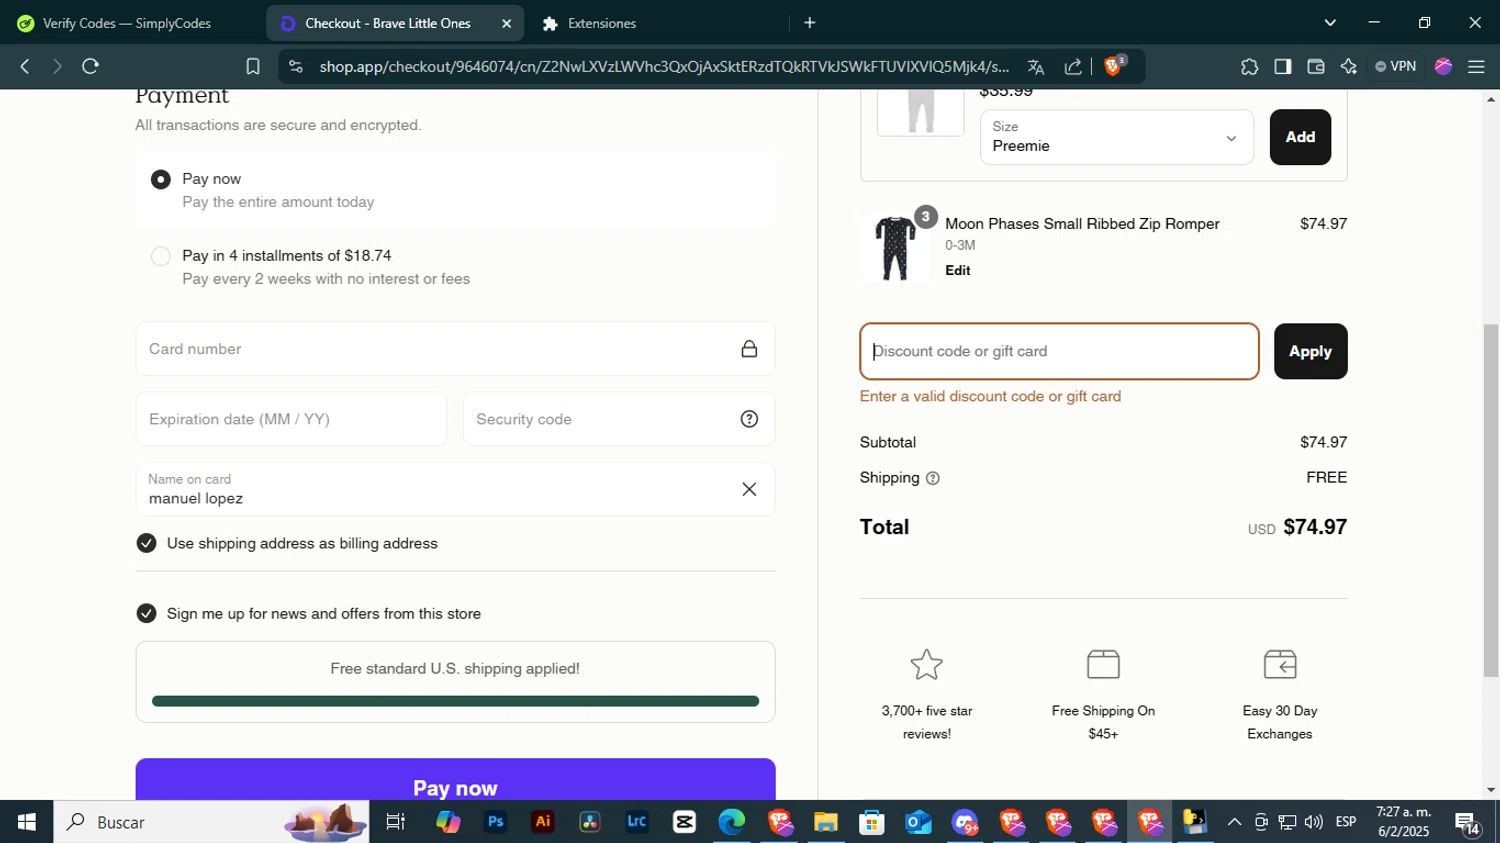Open the translate page icon

coord(1036,67)
